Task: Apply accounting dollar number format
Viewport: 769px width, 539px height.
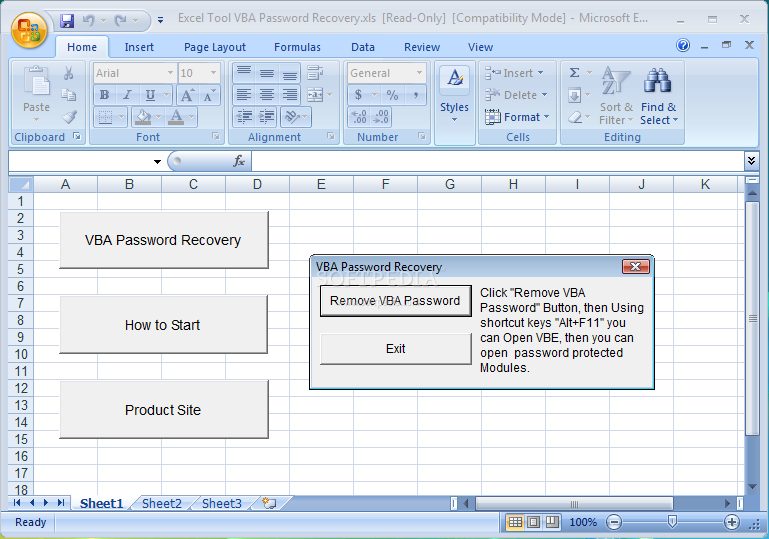Action: (359, 95)
